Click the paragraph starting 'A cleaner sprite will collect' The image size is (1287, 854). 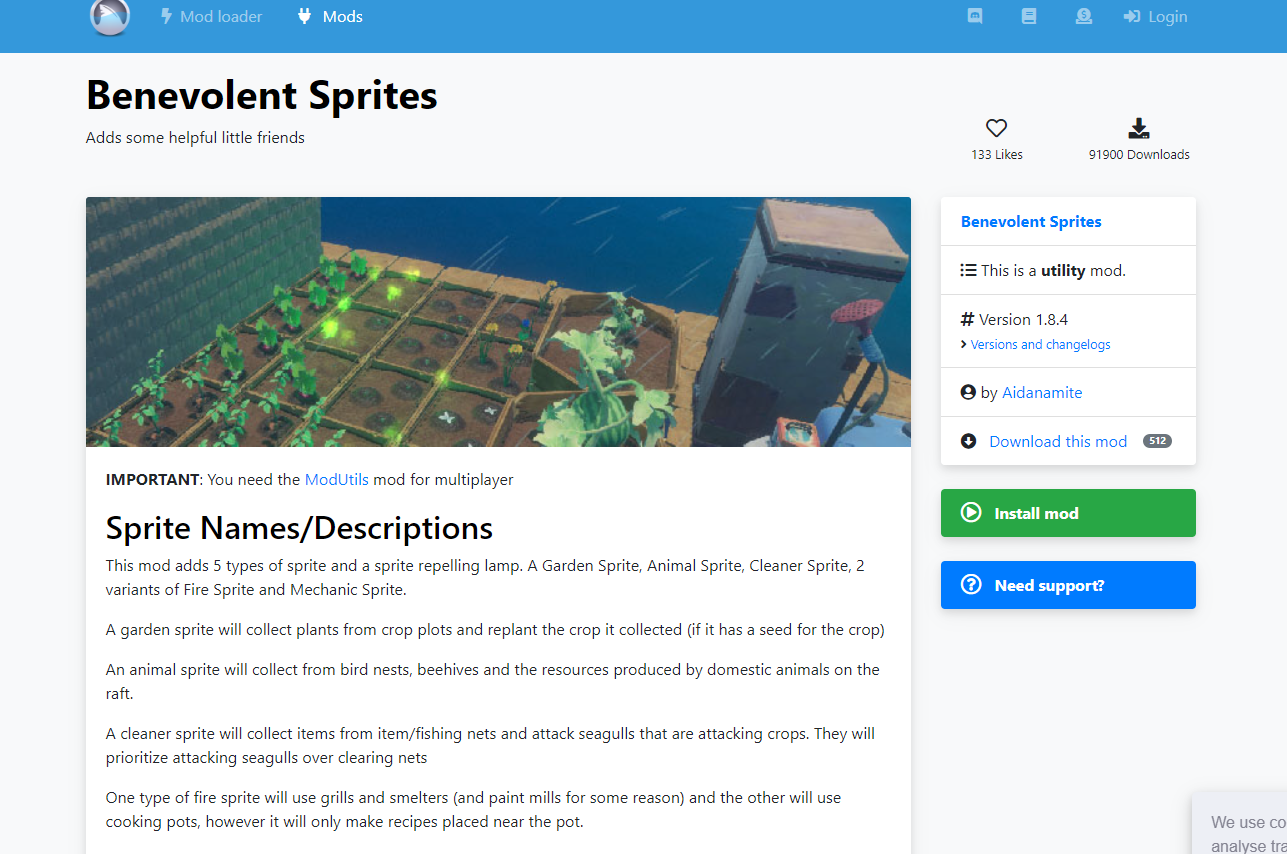(490, 746)
